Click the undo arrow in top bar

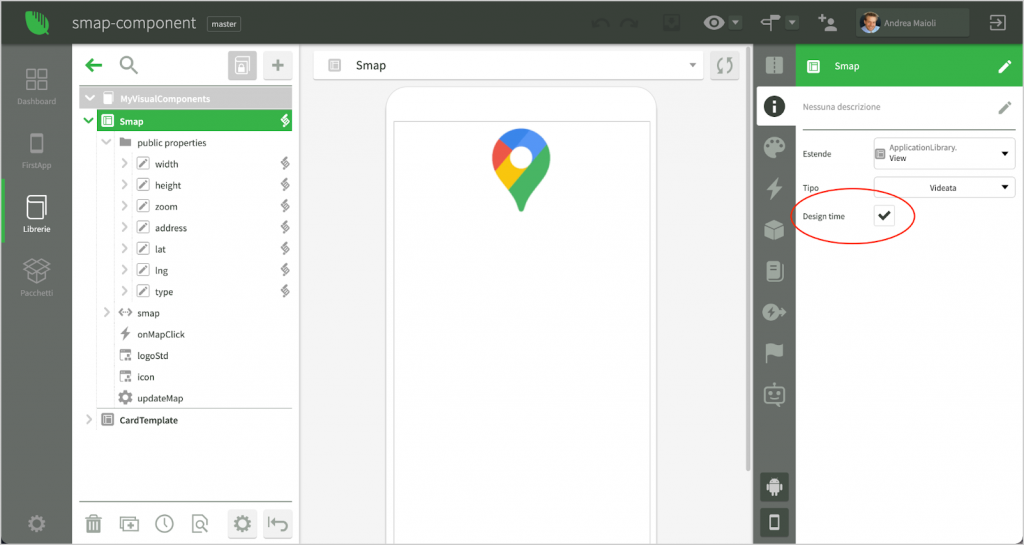pos(600,23)
